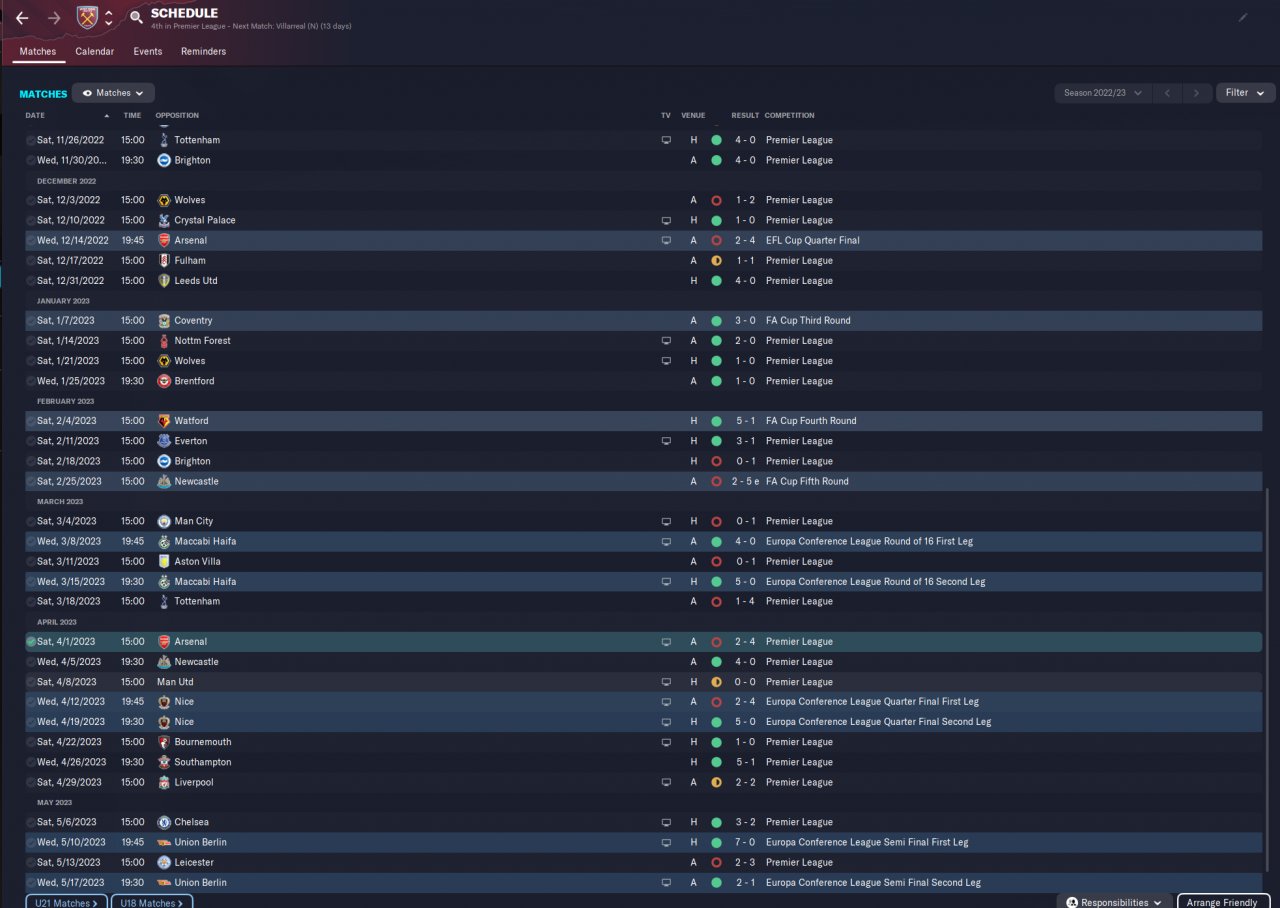
Task: Click 'Europa Conference League Round of 16 Second Leg'
Action: point(876,581)
